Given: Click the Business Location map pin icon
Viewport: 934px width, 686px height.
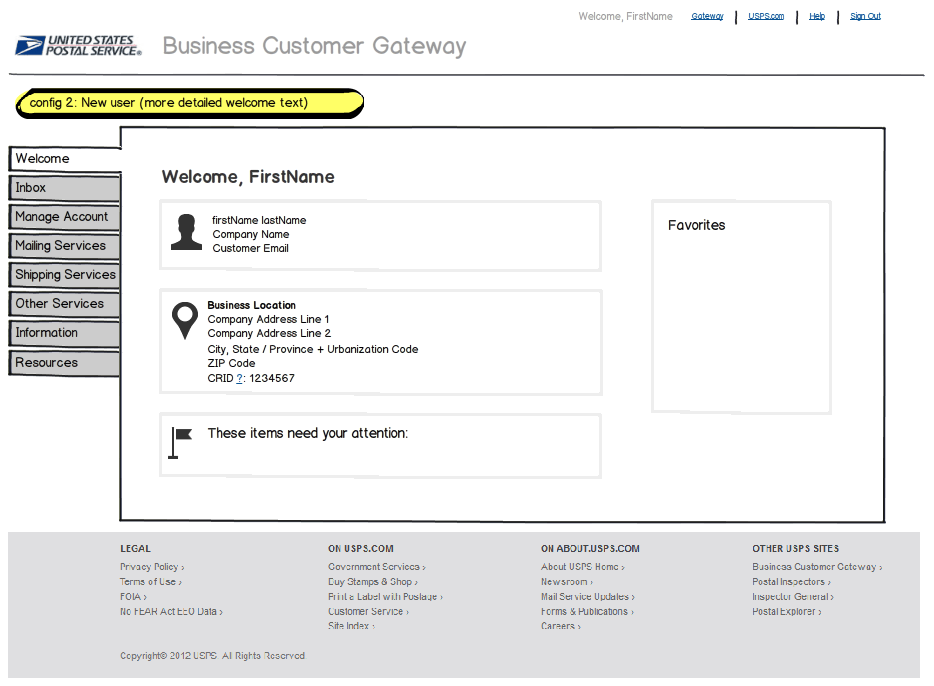Looking at the screenshot, I should coord(185,320).
